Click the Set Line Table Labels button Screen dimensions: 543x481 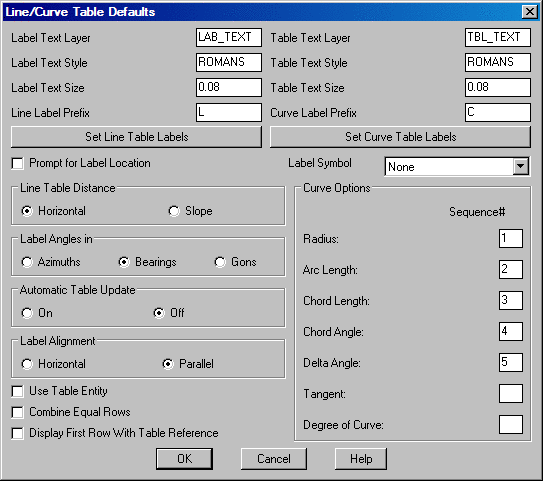[x=136, y=137]
